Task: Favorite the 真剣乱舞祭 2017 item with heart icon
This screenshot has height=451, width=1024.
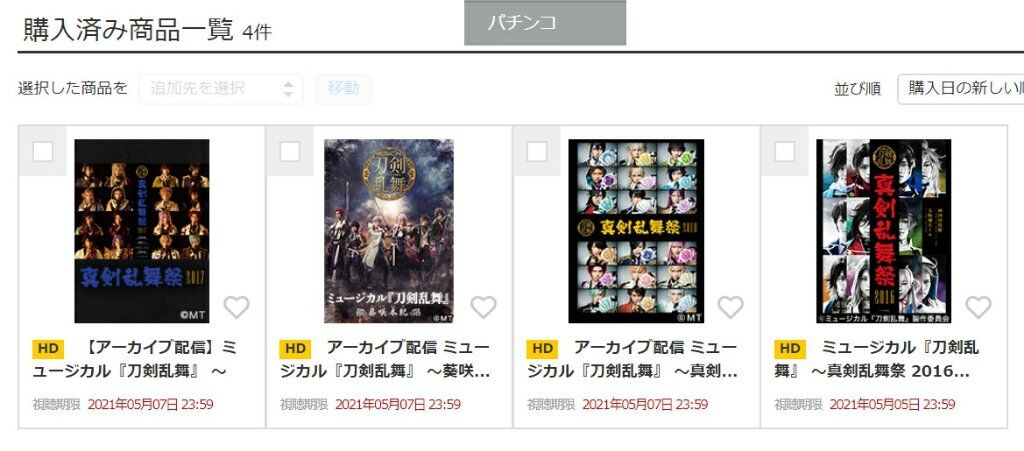Action: point(236,307)
